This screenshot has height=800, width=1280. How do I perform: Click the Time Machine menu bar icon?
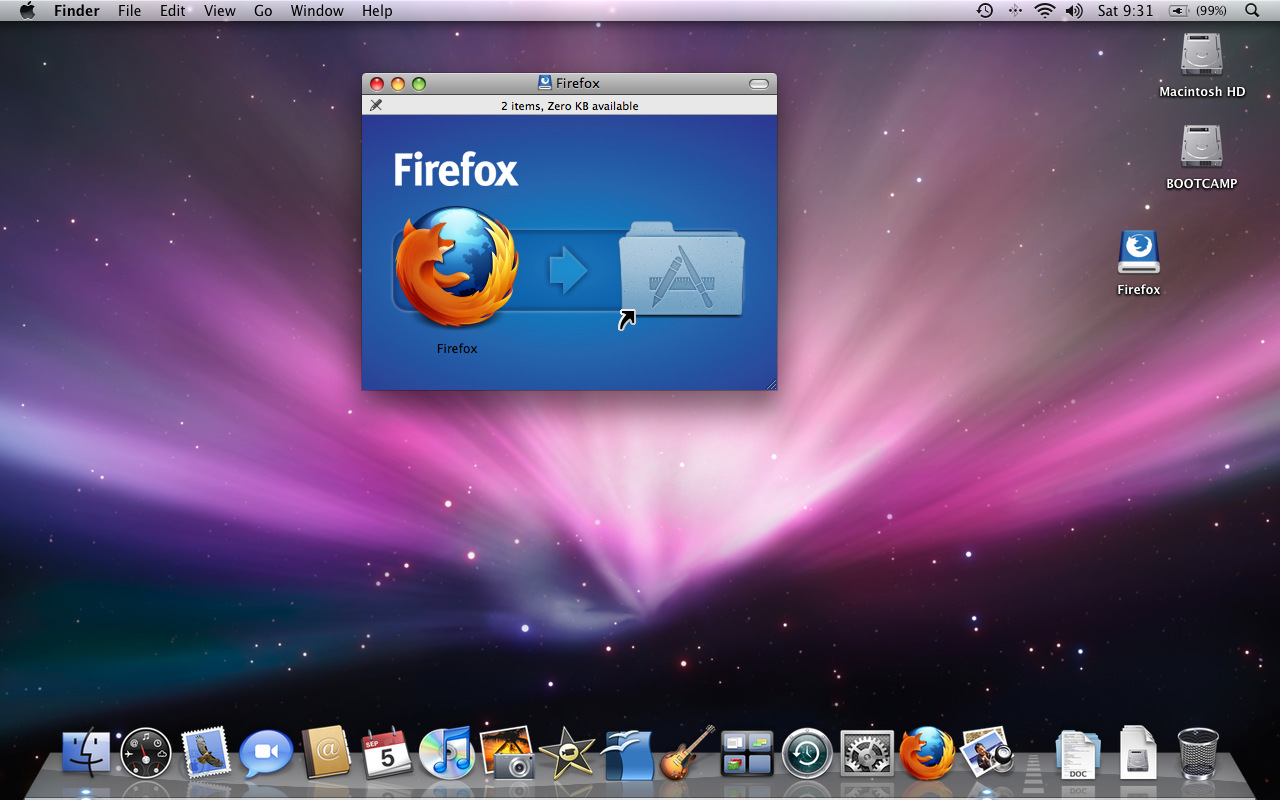click(x=985, y=11)
